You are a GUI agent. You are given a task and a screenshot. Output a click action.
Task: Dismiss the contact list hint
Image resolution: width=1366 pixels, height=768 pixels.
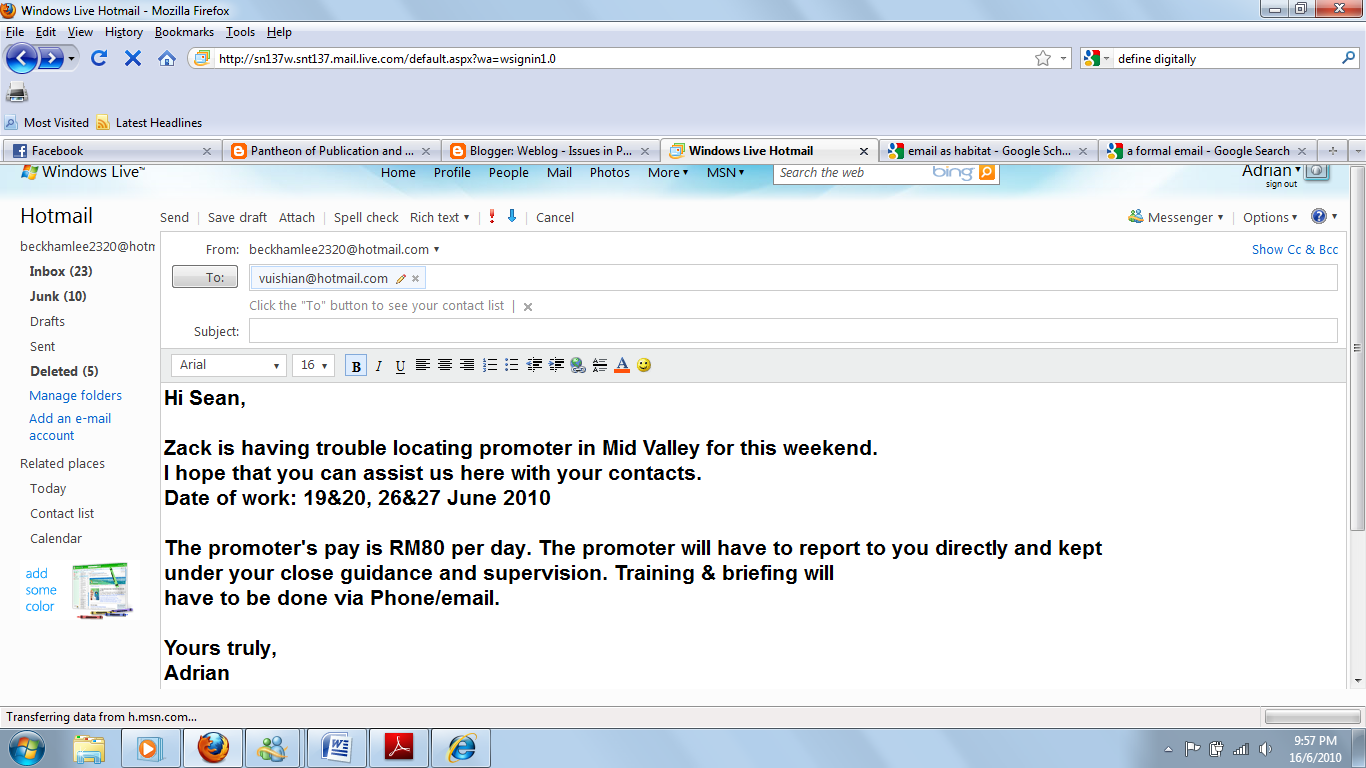pos(528,307)
